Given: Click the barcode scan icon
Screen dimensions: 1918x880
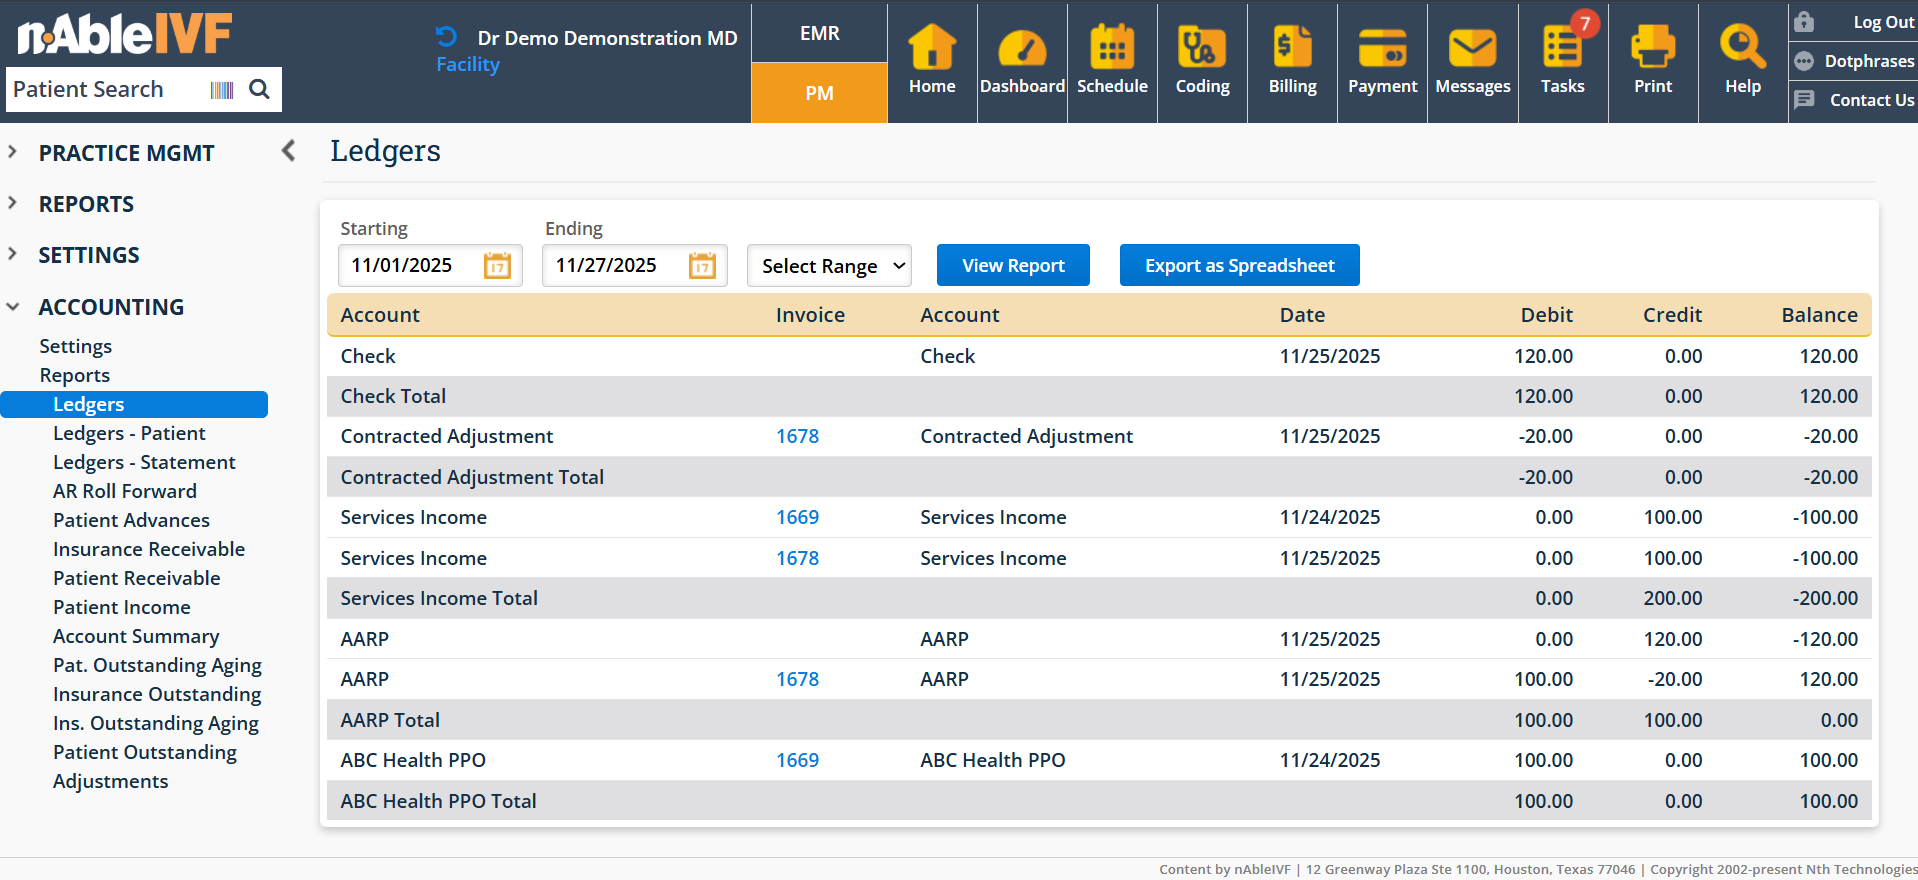Looking at the screenshot, I should tap(222, 90).
